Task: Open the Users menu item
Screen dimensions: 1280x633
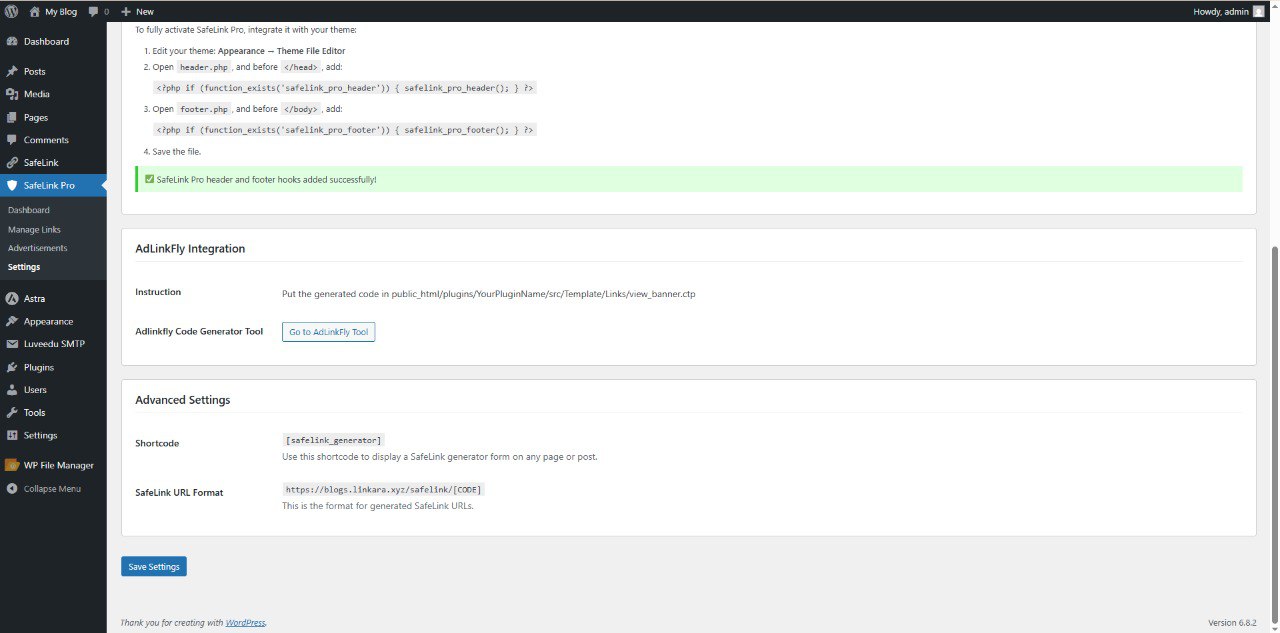Action: click(x=53, y=389)
